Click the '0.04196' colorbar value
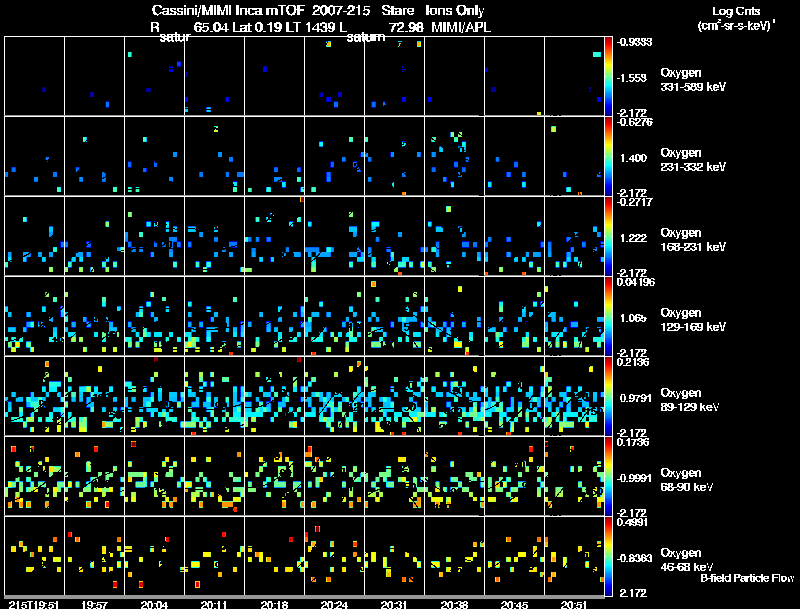 pyautogui.click(x=636, y=282)
